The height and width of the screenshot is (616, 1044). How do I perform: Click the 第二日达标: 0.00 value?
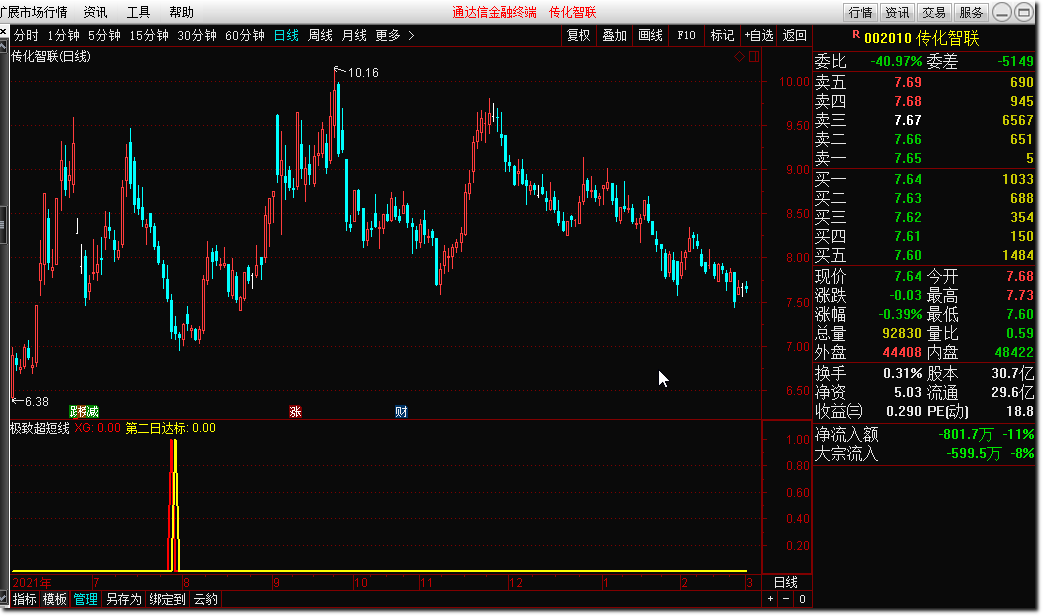tap(170, 428)
